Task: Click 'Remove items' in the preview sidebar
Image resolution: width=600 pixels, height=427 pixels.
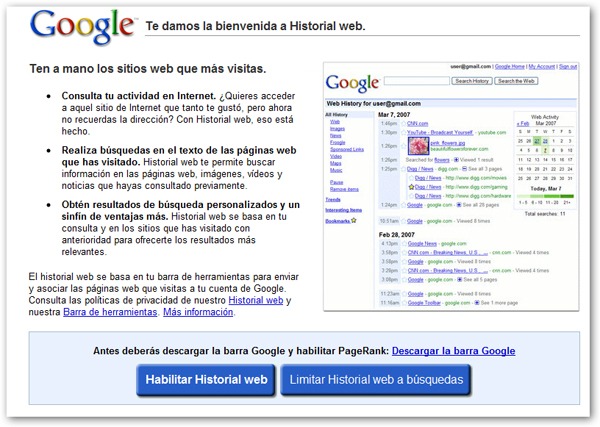Action: [x=344, y=189]
